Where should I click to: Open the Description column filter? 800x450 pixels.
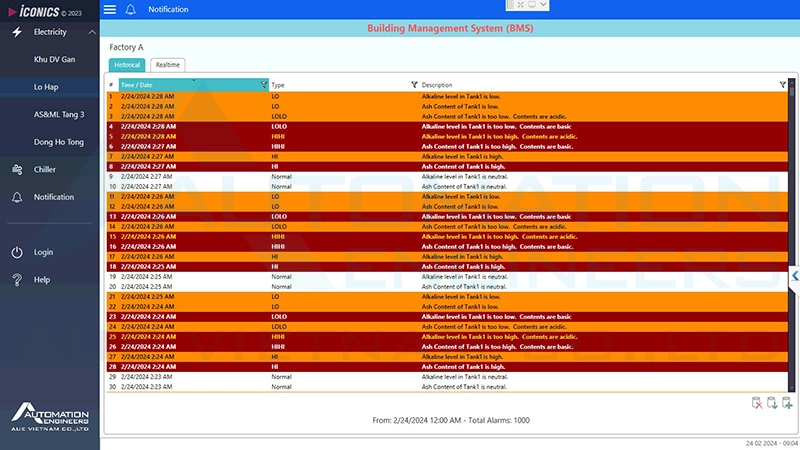(x=782, y=85)
